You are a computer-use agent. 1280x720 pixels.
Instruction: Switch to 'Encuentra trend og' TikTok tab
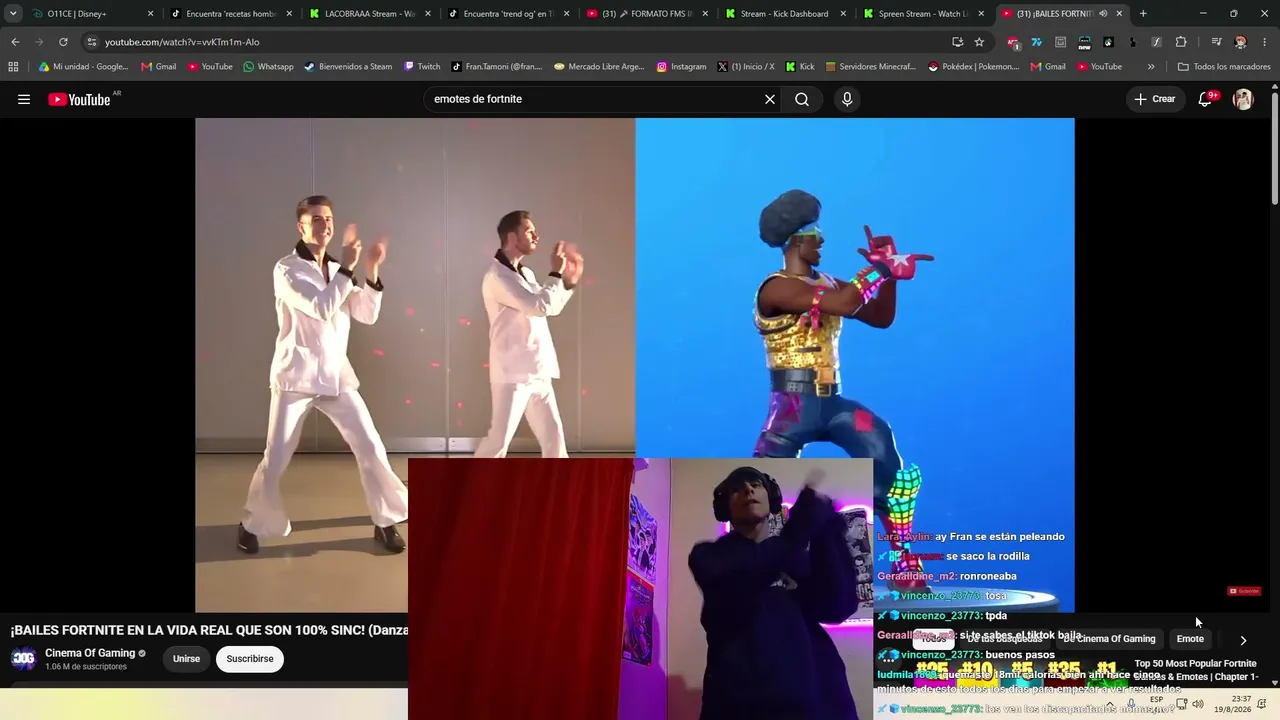tap(508, 14)
